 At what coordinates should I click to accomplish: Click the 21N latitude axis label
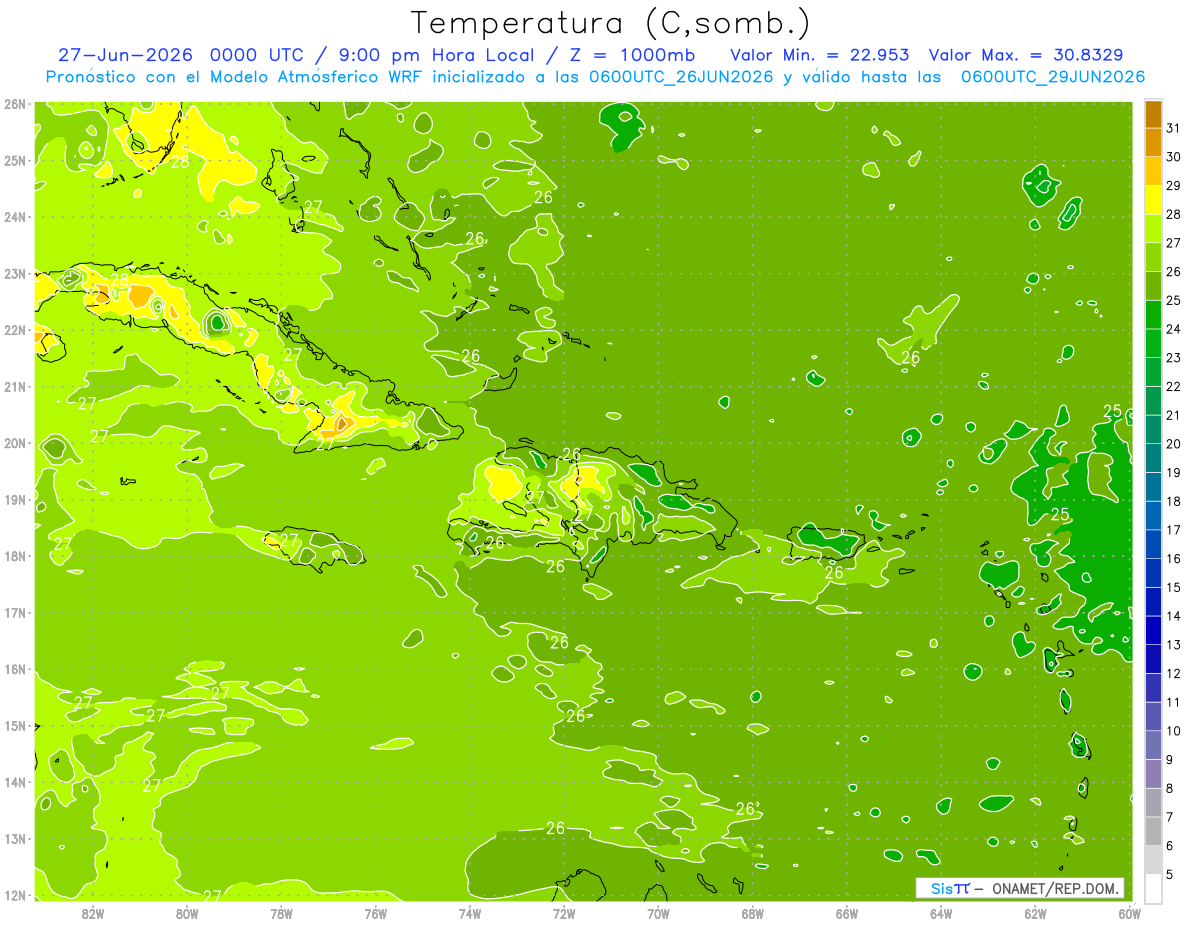[14, 386]
